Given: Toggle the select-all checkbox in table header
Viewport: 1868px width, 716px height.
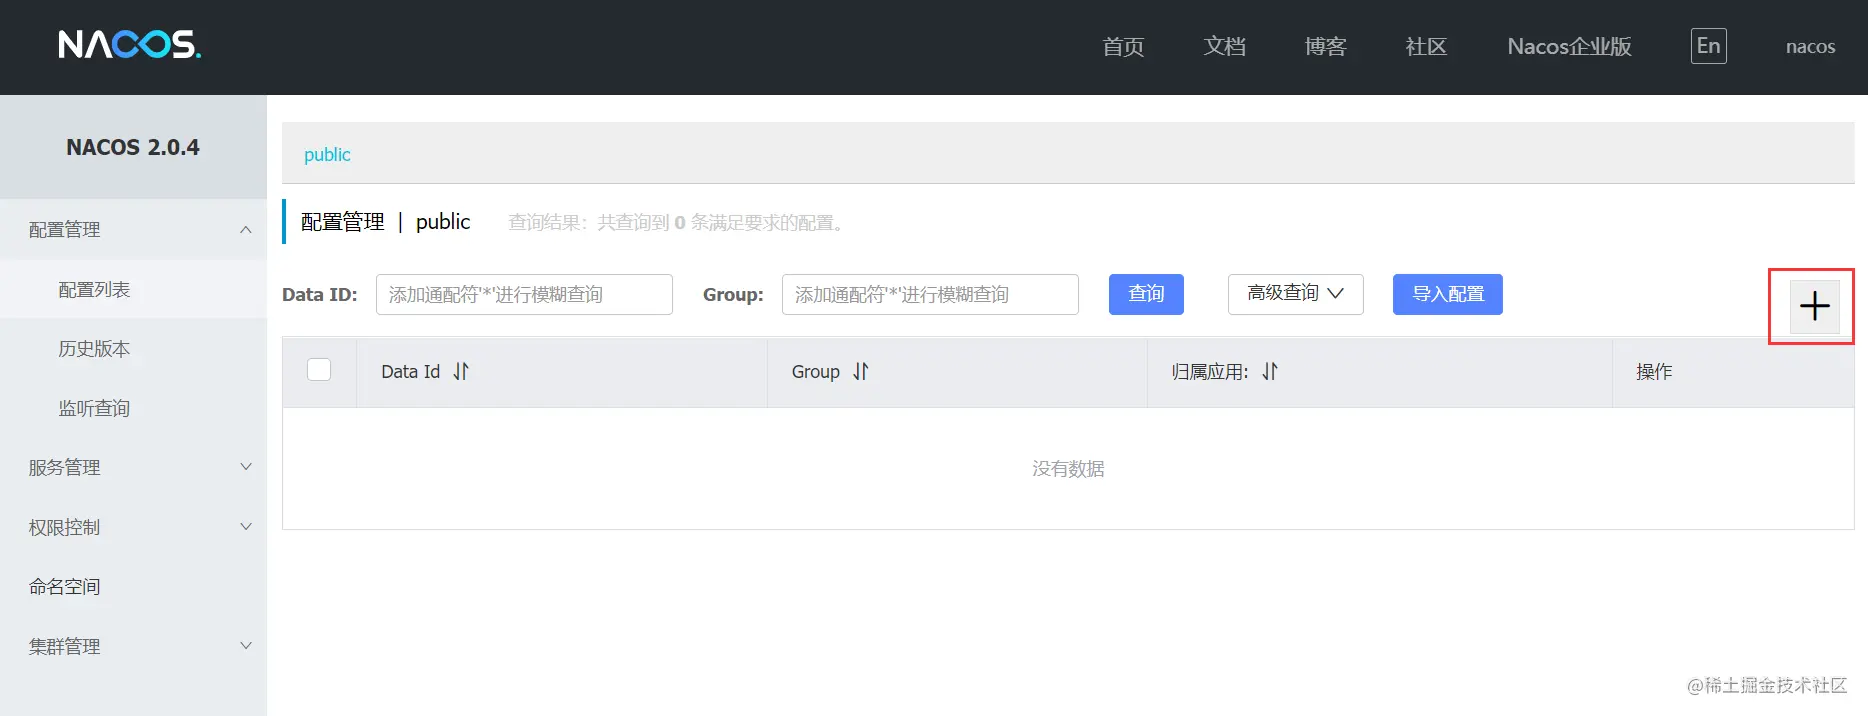Looking at the screenshot, I should (x=319, y=370).
